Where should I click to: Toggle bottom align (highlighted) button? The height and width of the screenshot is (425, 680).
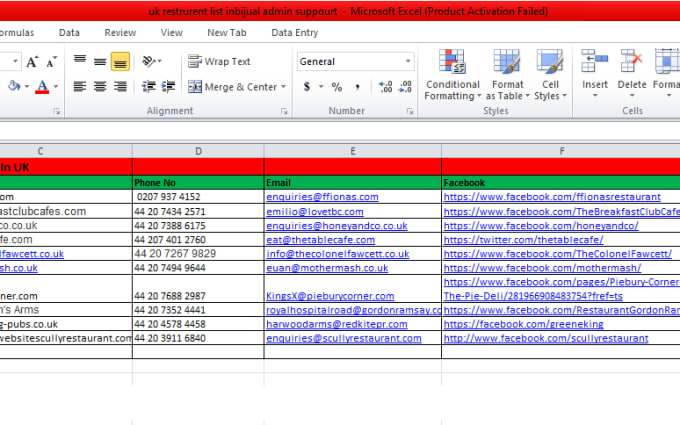(x=120, y=61)
